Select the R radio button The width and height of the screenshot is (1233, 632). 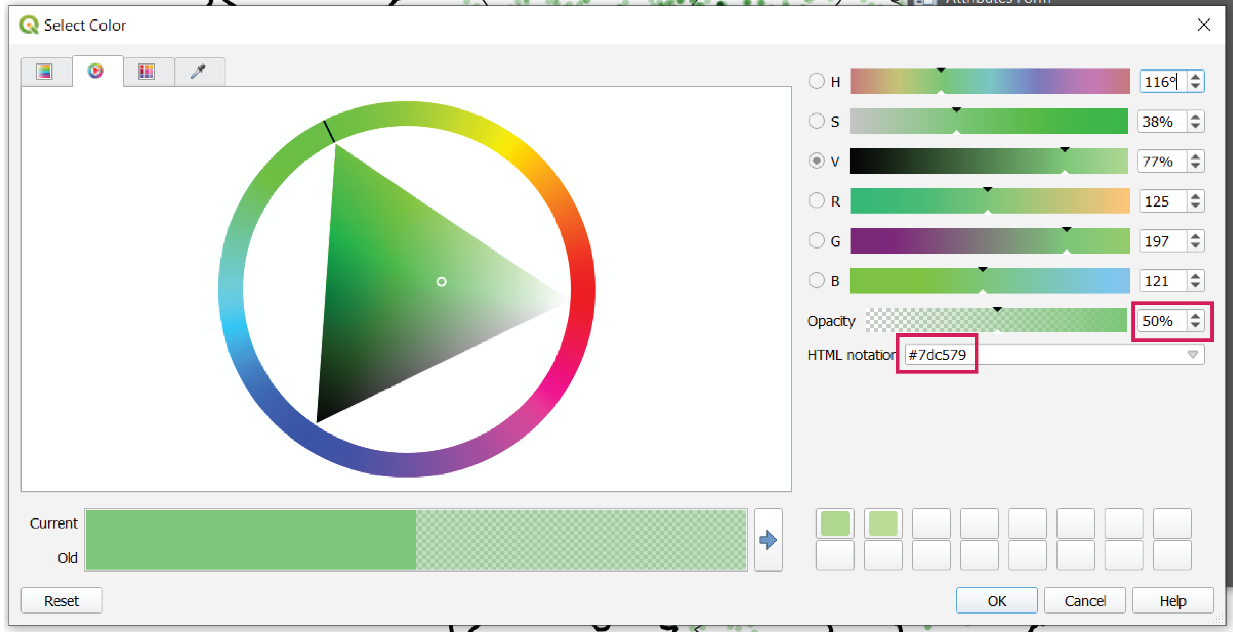(817, 201)
